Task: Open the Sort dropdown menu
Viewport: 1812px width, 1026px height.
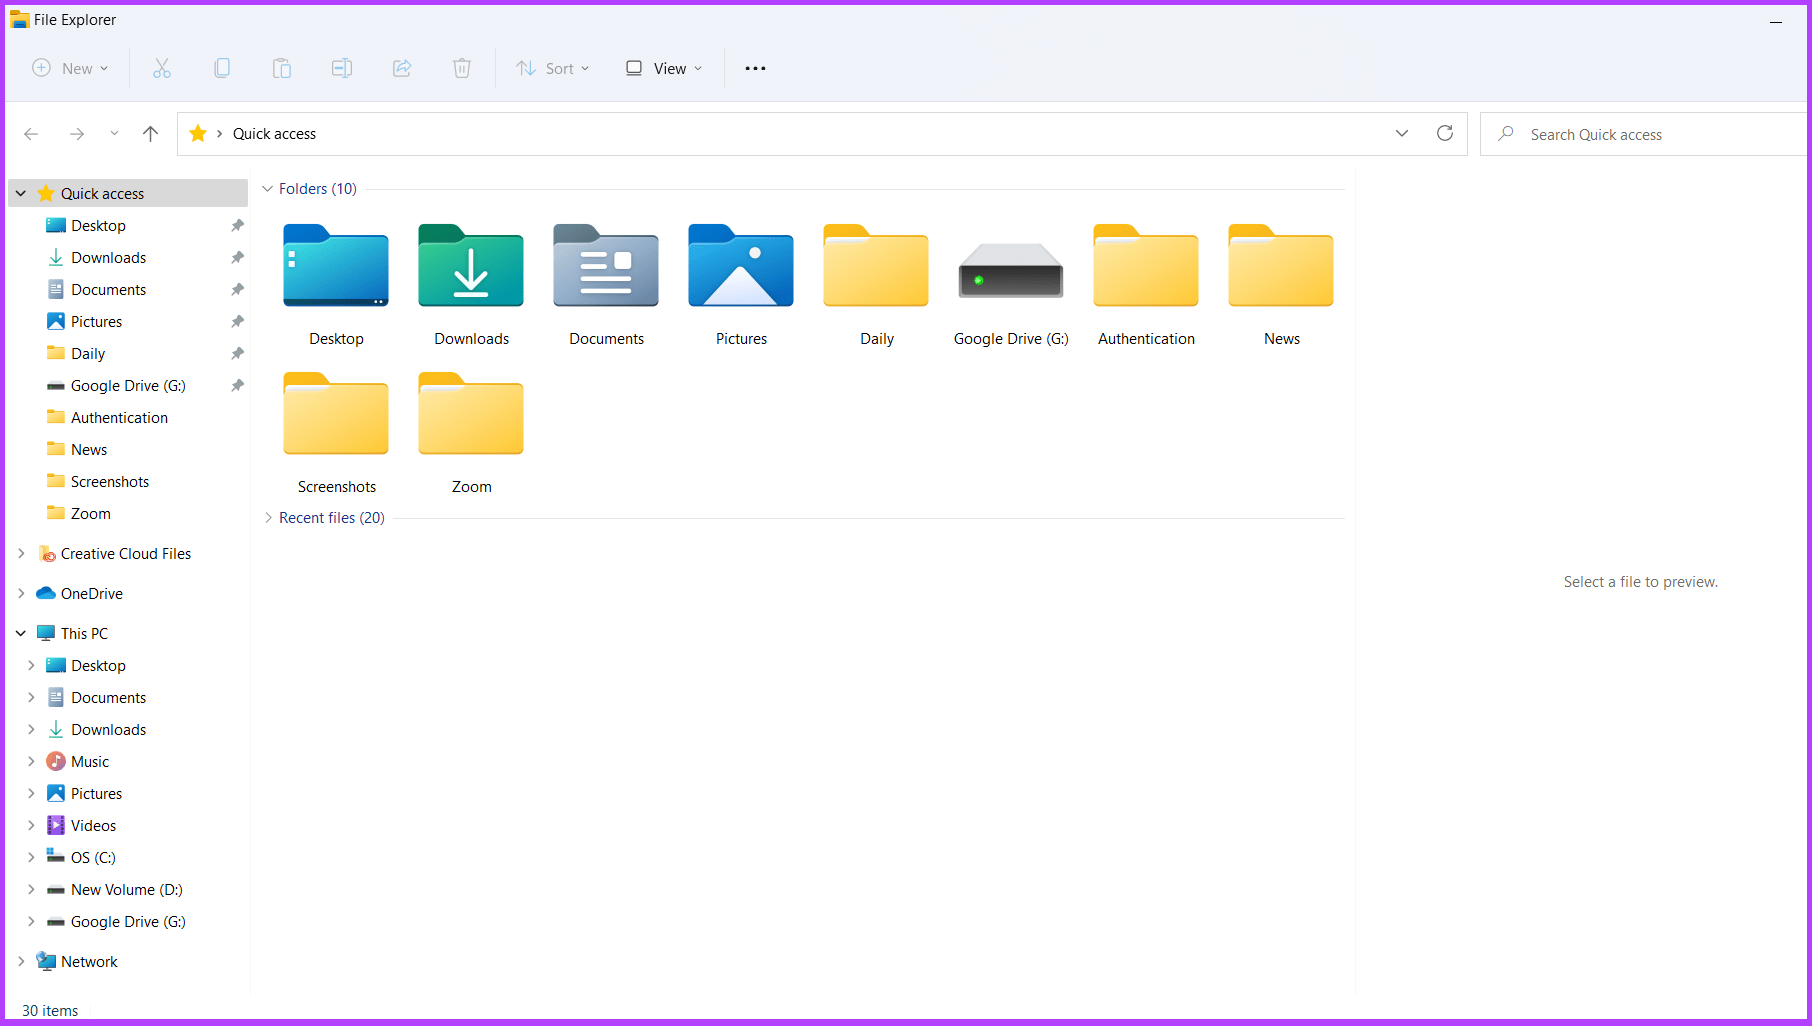Action: coord(552,68)
